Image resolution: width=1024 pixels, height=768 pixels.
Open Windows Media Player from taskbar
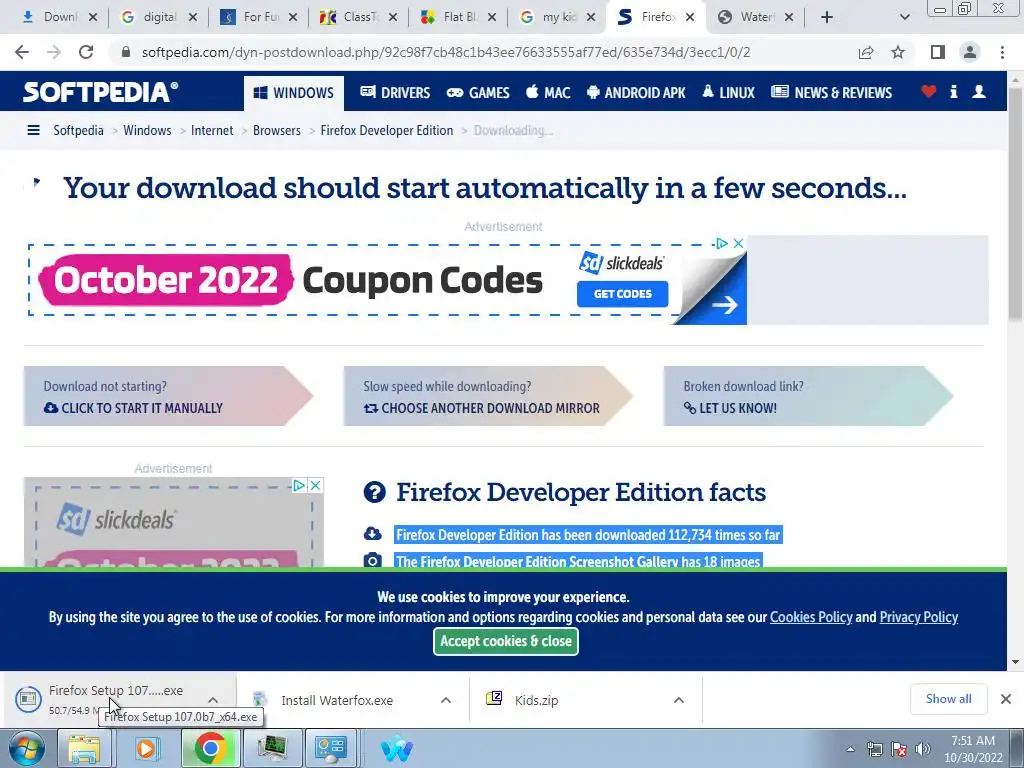(146, 748)
